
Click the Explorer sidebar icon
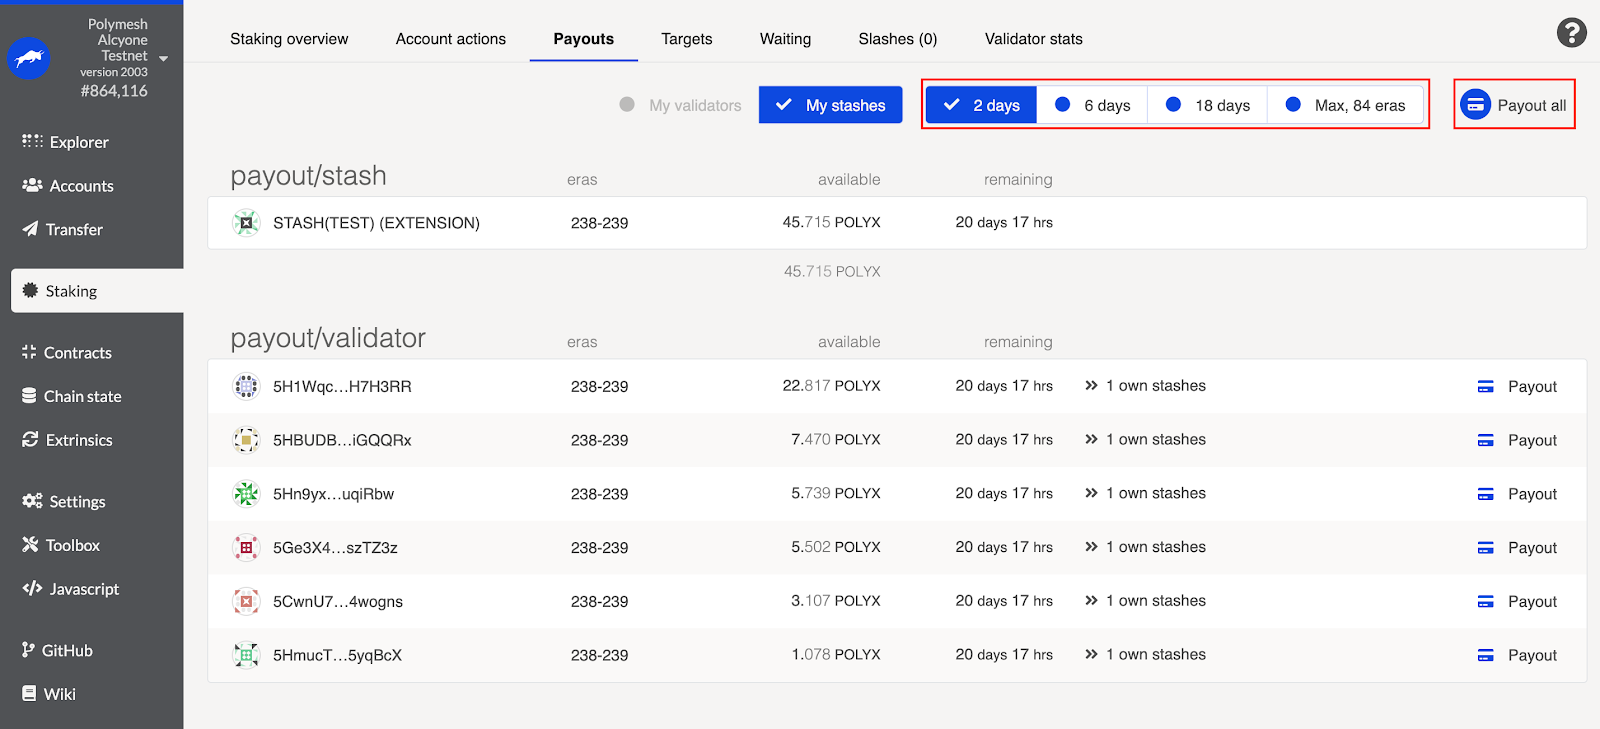pos(32,141)
